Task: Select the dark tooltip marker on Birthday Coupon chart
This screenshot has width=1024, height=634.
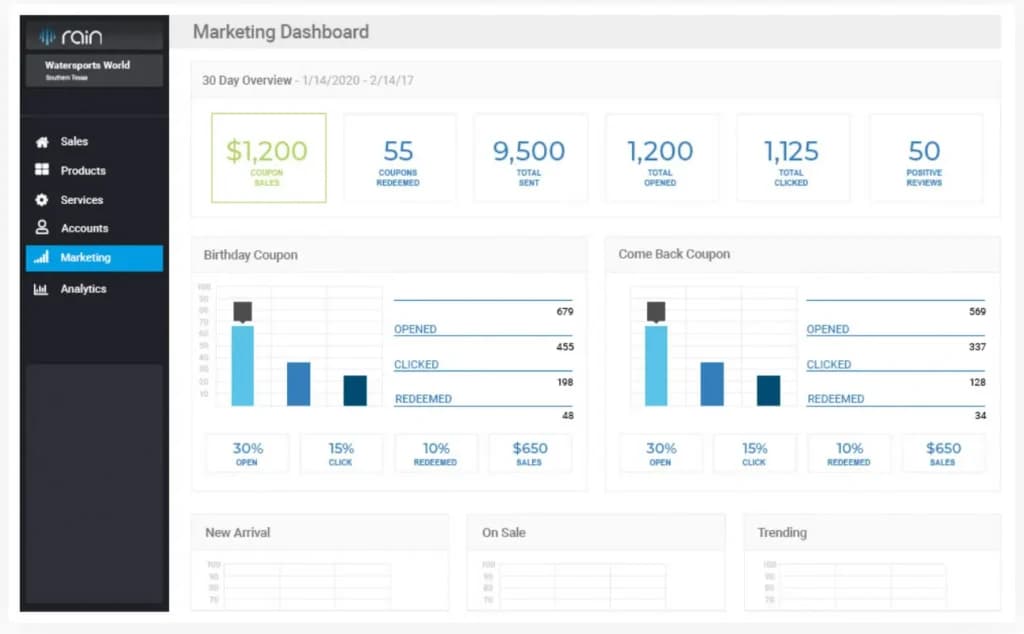Action: tap(242, 312)
